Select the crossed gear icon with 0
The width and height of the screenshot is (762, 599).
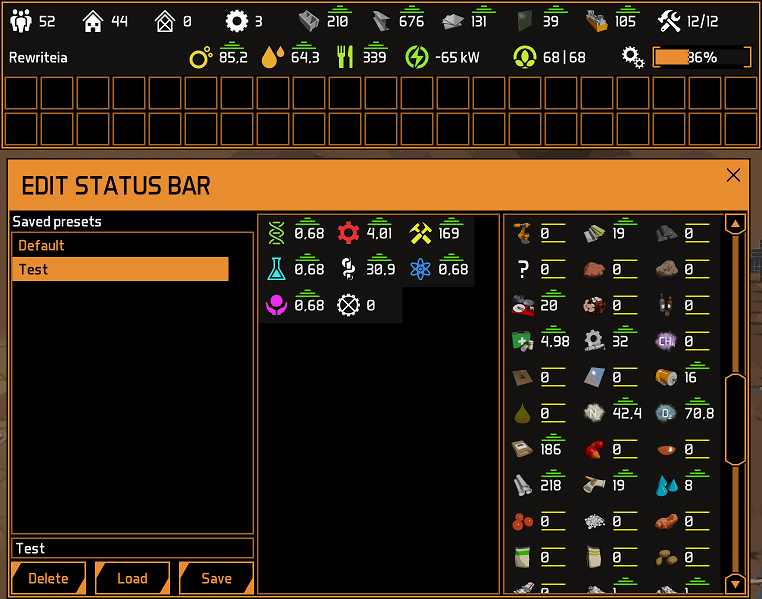tap(348, 305)
